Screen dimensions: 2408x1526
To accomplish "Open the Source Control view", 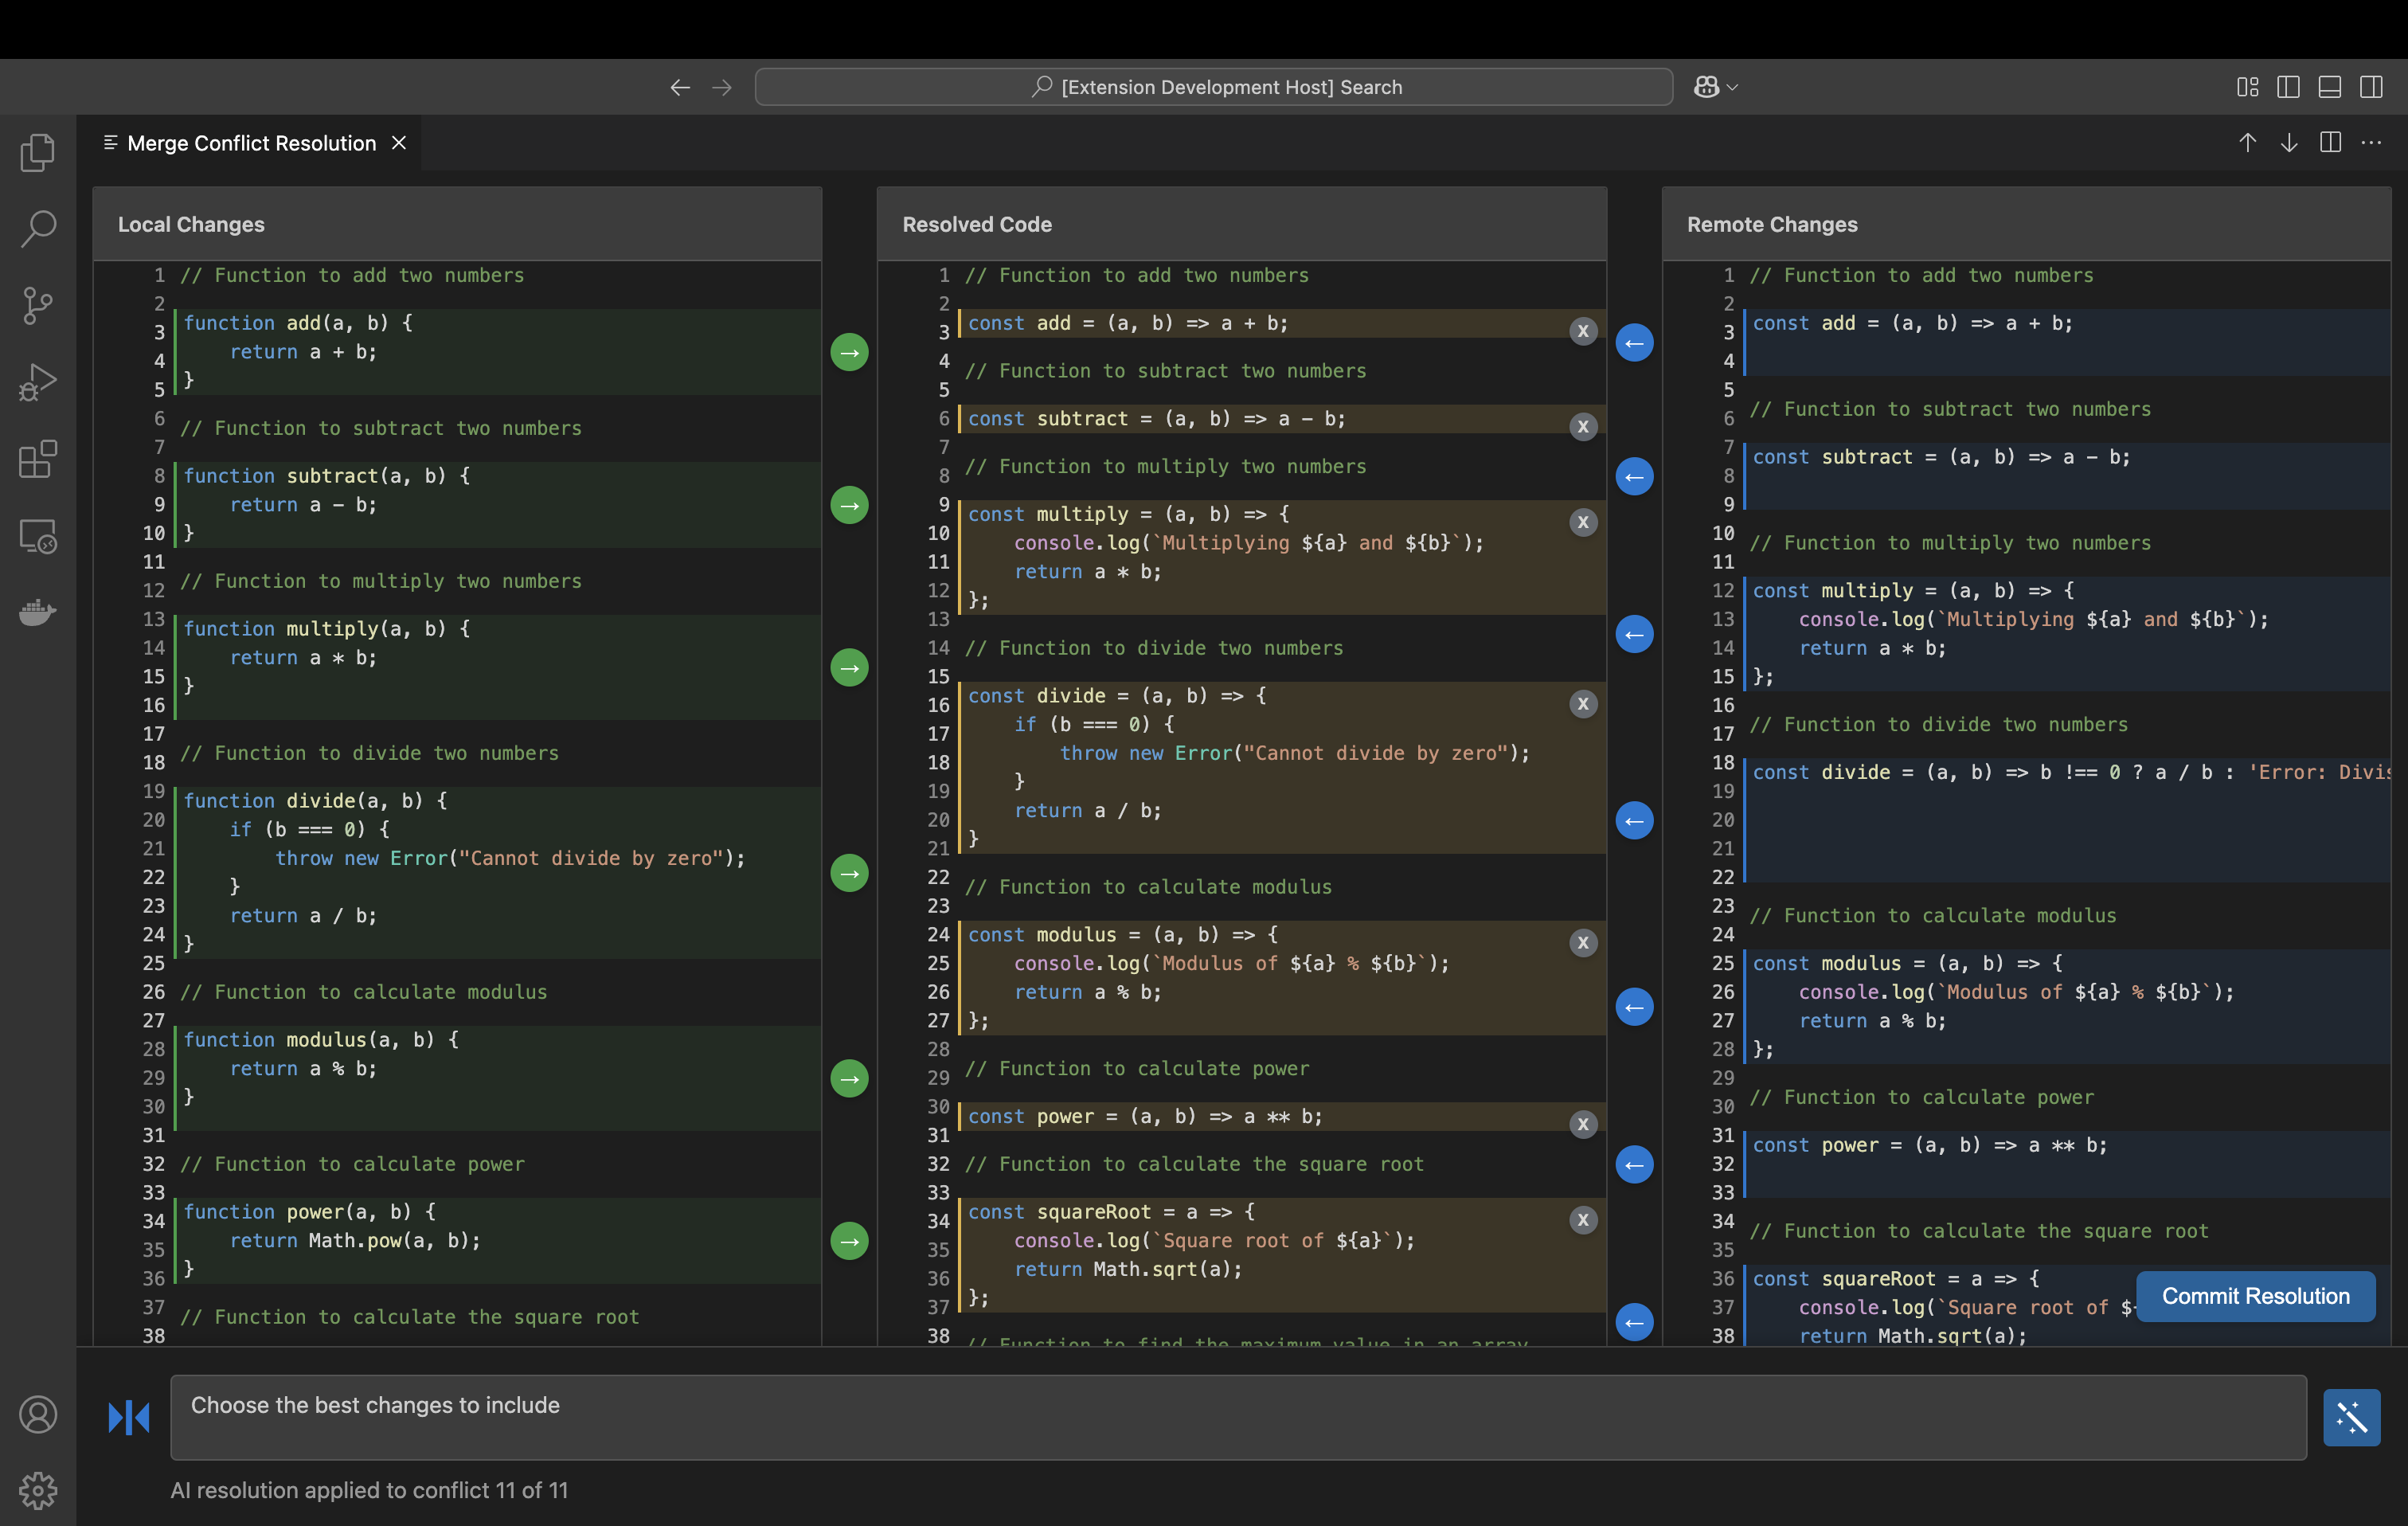I will click(x=37, y=305).
